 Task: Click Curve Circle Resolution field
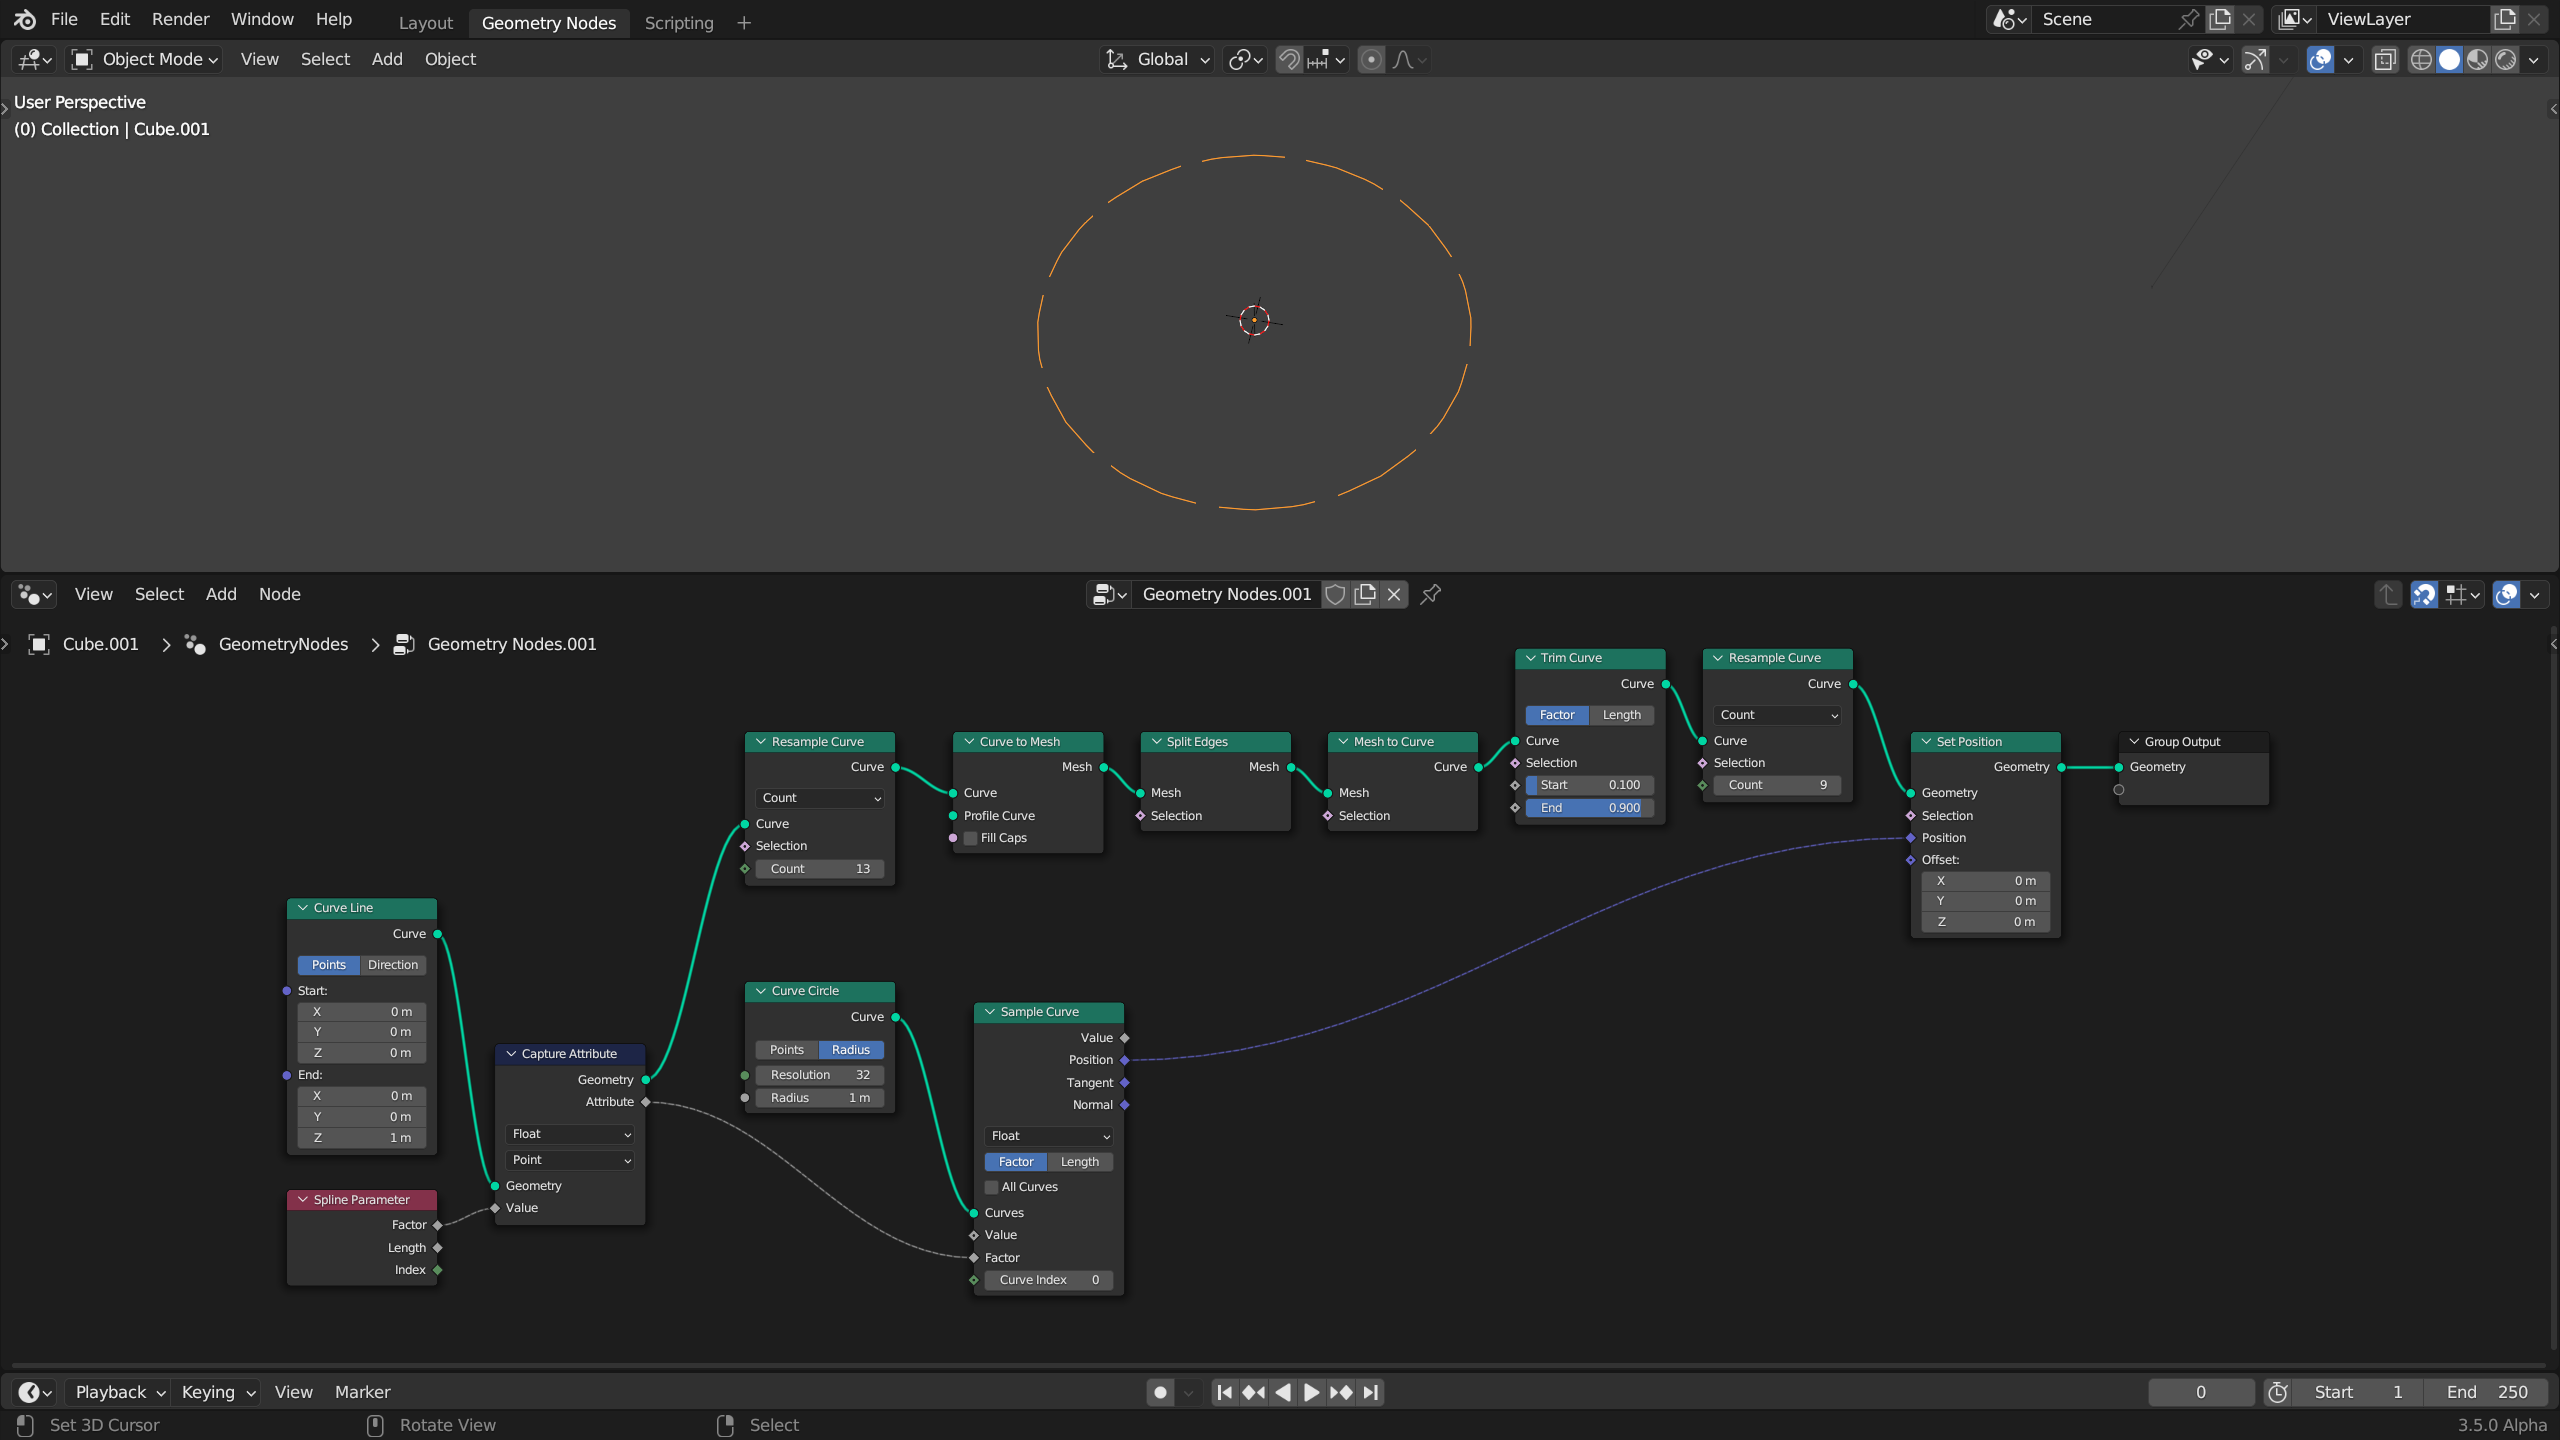[820, 1075]
